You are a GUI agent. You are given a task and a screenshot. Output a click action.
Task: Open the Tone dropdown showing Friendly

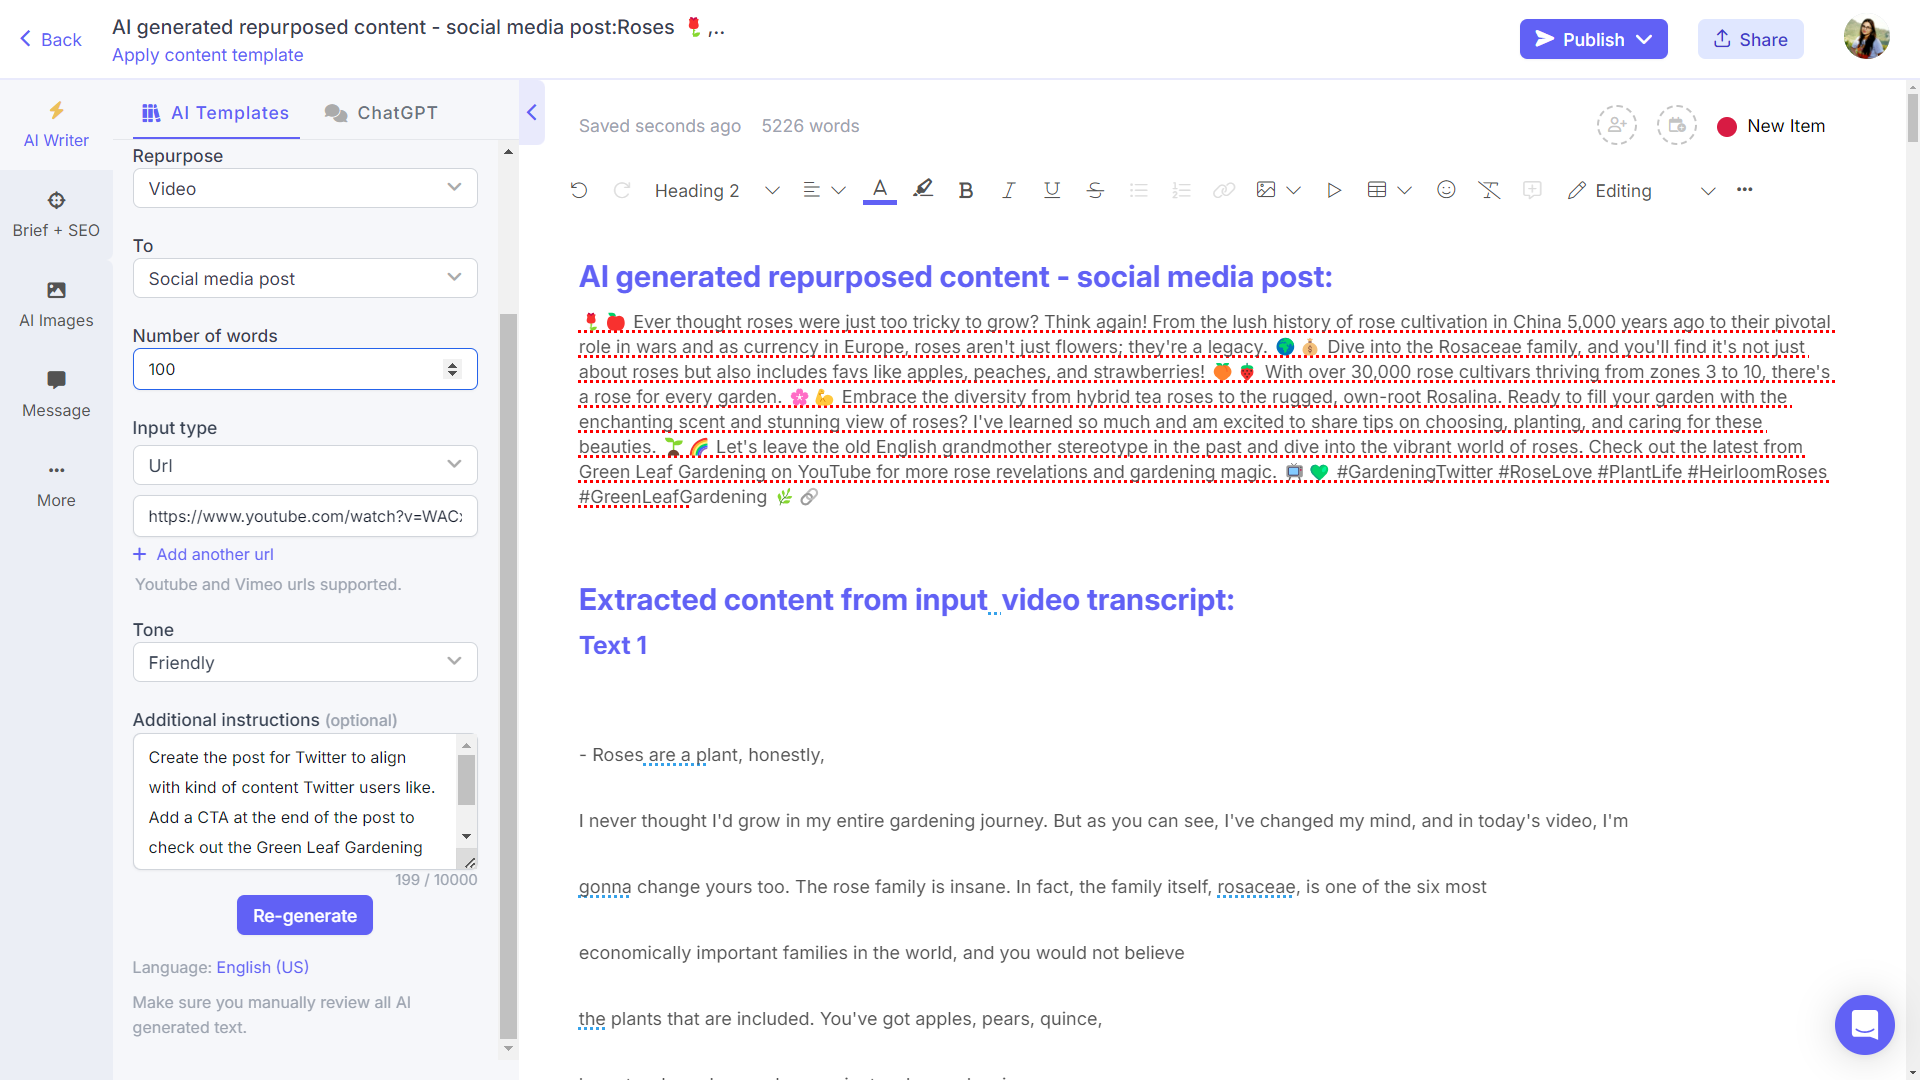pos(304,662)
